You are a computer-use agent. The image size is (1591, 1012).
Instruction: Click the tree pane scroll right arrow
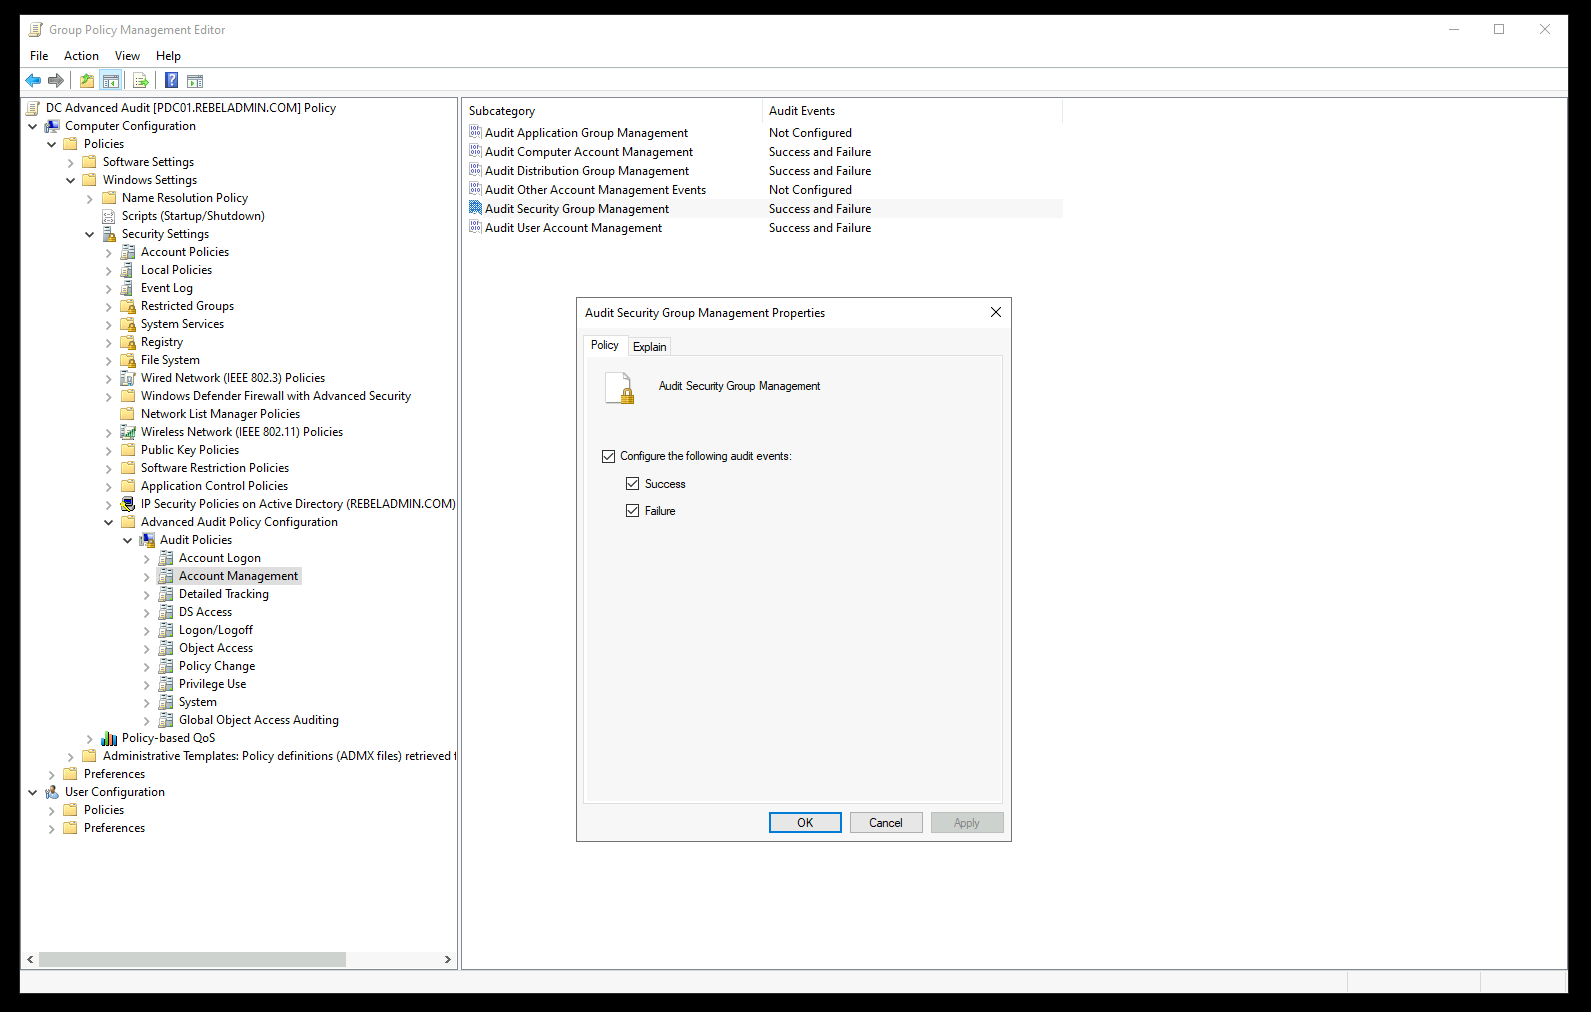point(448,959)
